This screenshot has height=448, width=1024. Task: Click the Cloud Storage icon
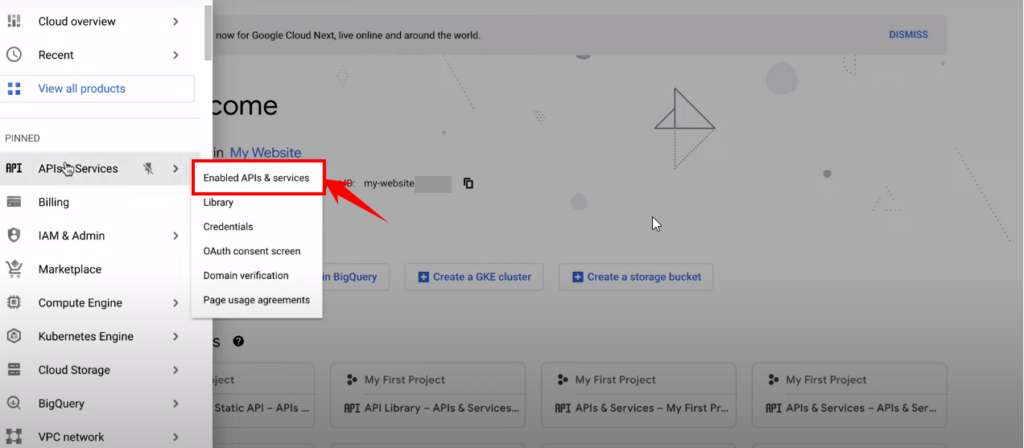pyautogui.click(x=14, y=370)
